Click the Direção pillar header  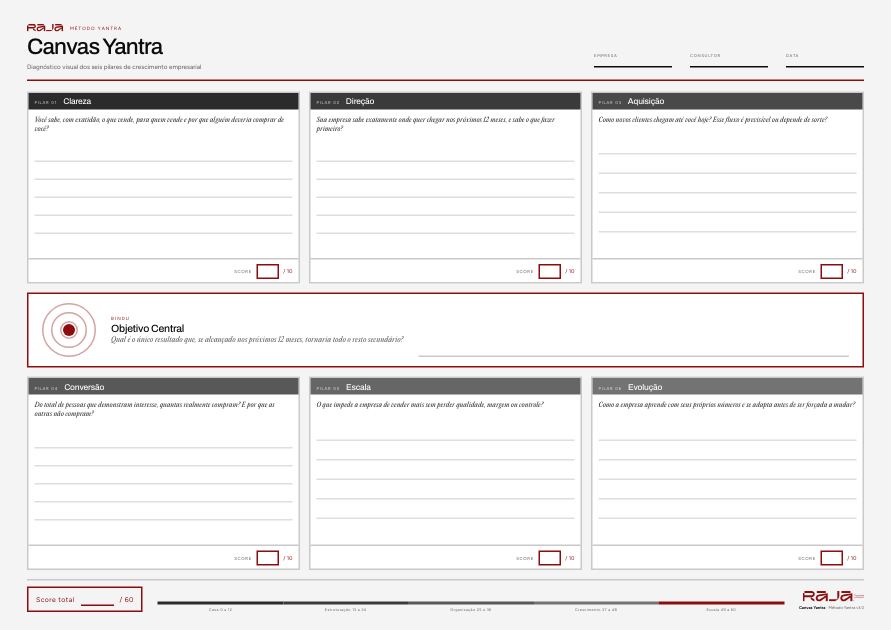446,101
